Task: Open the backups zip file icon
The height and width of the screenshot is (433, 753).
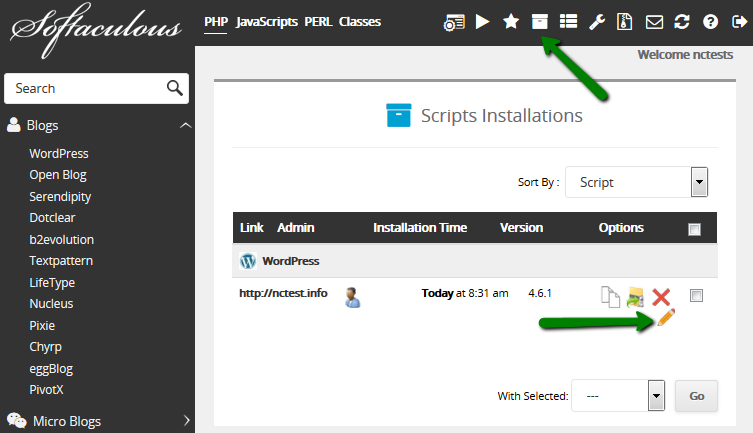Action: [624, 22]
